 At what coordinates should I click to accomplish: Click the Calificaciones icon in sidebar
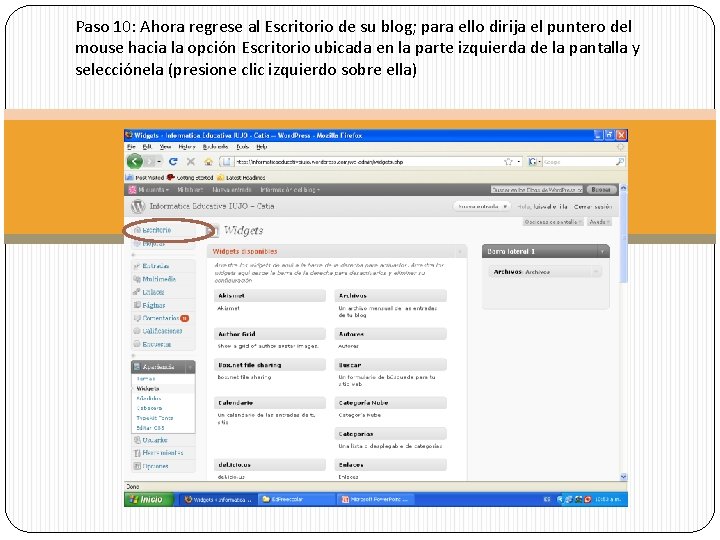click(136, 331)
